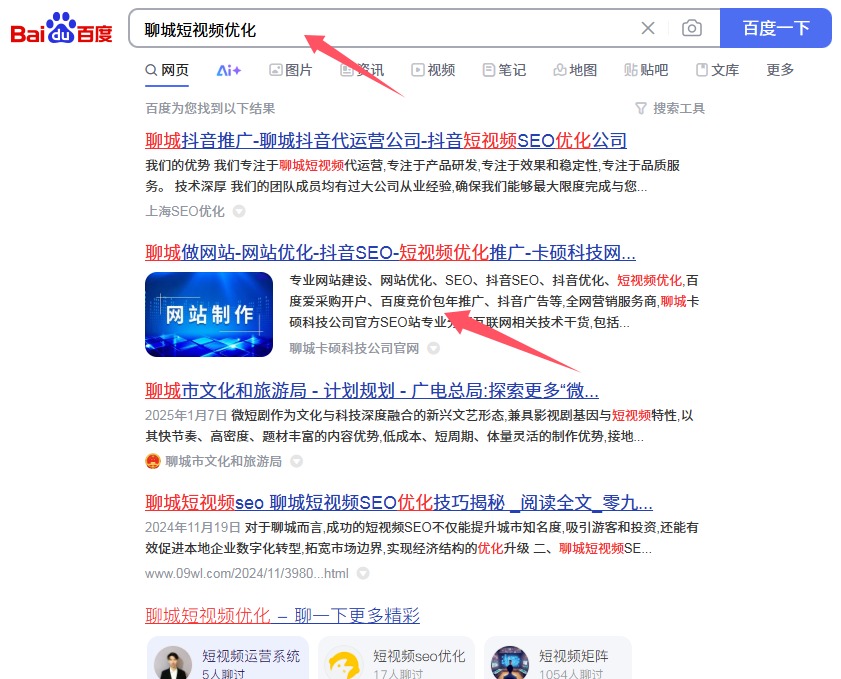841x679 pixels.
Task: Open 搜索工具 filter
Action: pyautogui.click(x=670, y=109)
